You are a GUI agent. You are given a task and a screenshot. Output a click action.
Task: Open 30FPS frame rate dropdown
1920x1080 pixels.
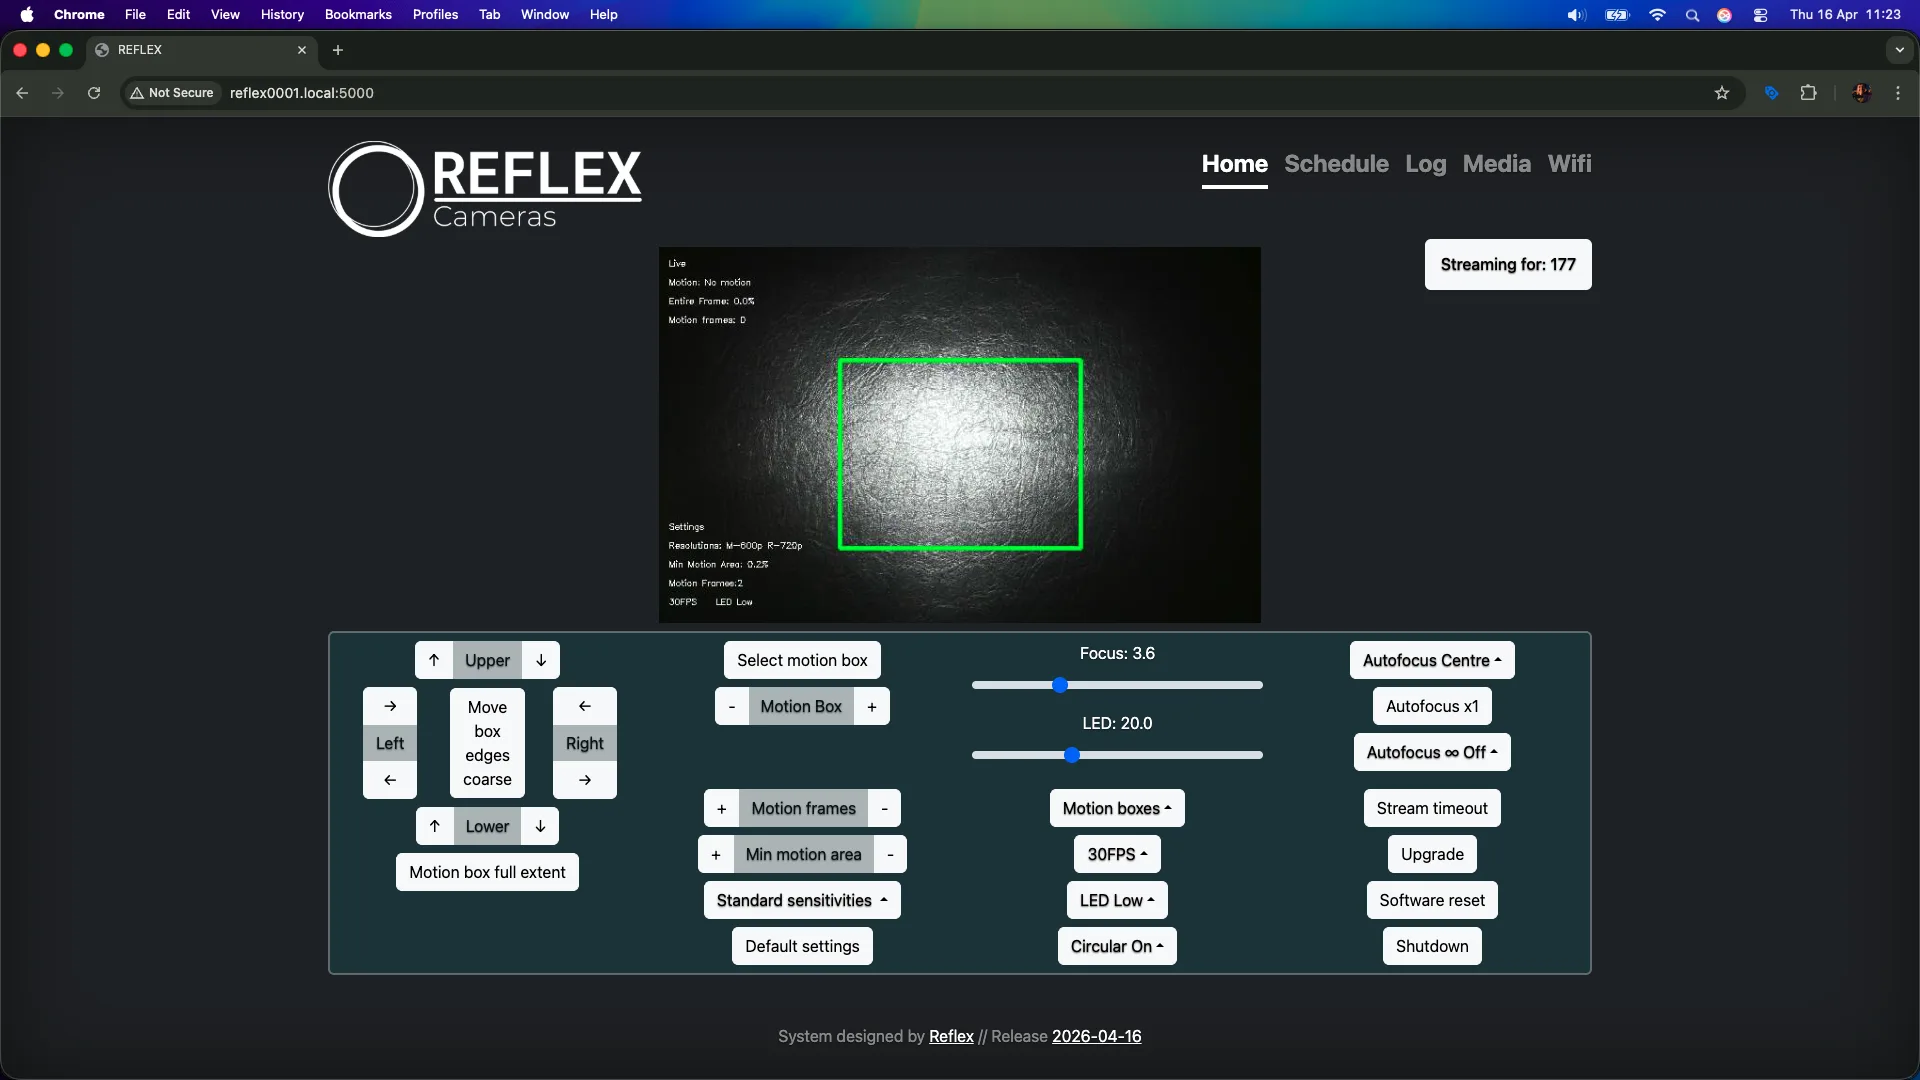coord(1117,854)
